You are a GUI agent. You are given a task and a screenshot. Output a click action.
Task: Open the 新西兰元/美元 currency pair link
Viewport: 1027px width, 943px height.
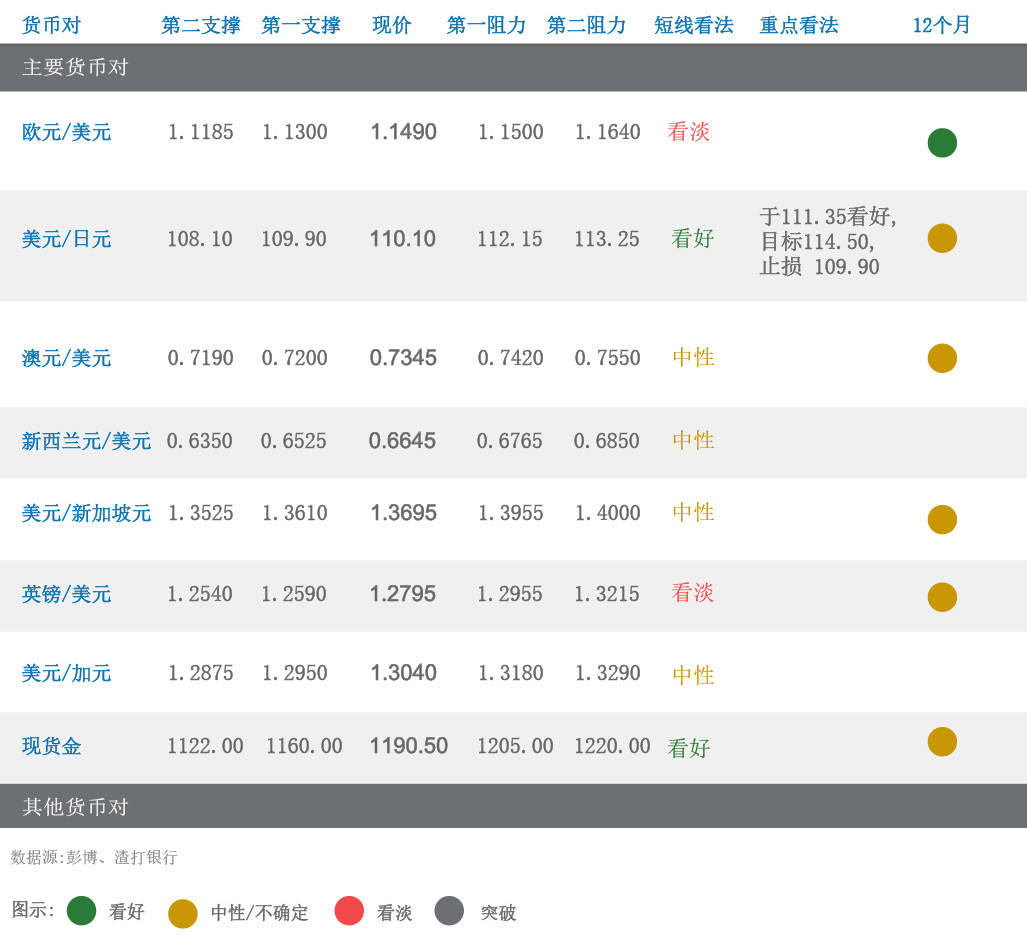click(x=86, y=441)
